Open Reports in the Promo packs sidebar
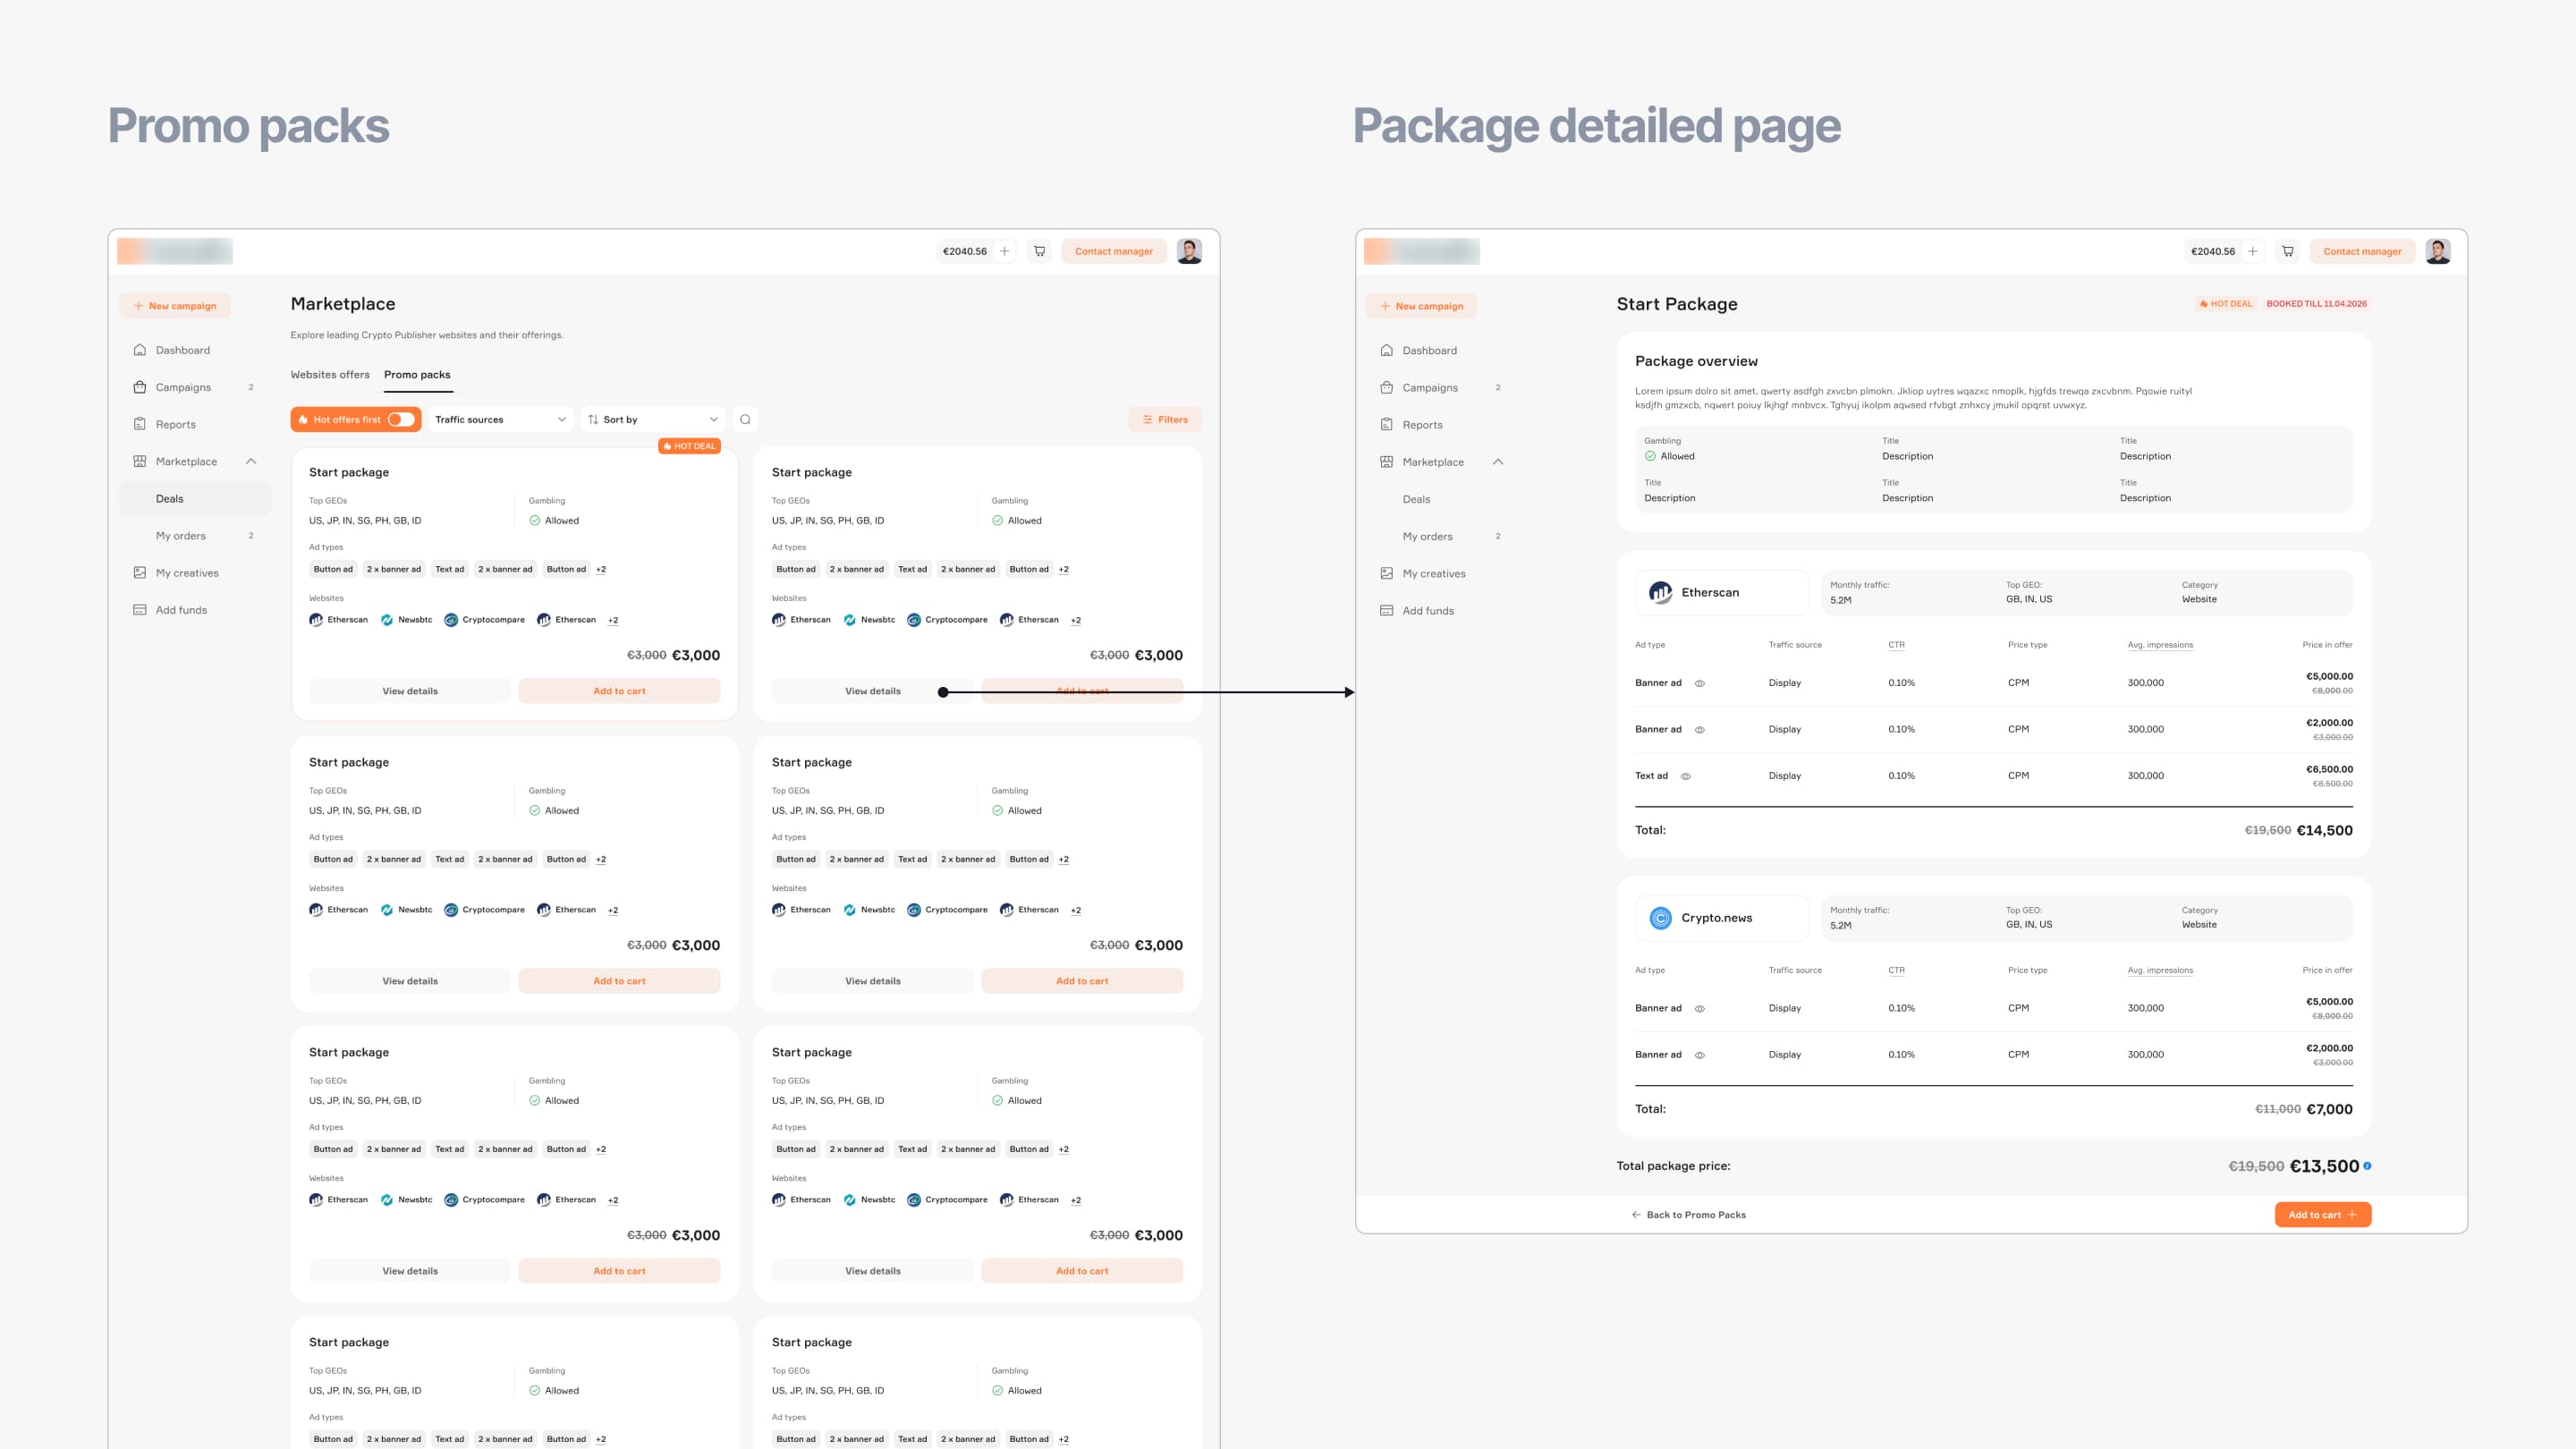This screenshot has width=2576, height=1449. click(x=176, y=424)
